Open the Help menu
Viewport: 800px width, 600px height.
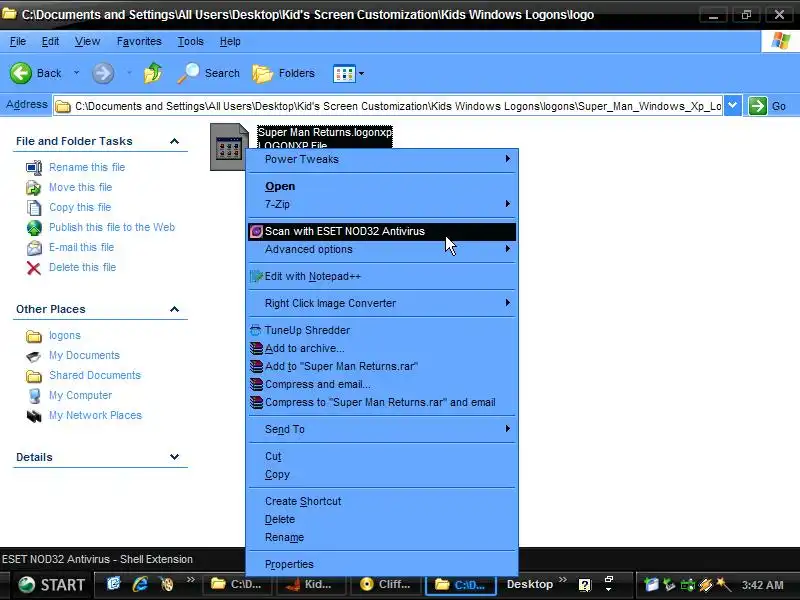click(x=230, y=41)
